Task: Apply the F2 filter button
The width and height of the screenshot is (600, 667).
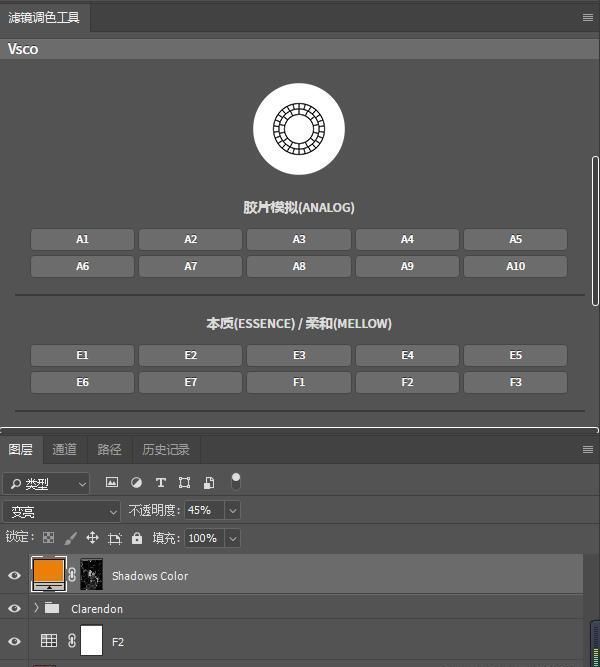Action: point(407,382)
